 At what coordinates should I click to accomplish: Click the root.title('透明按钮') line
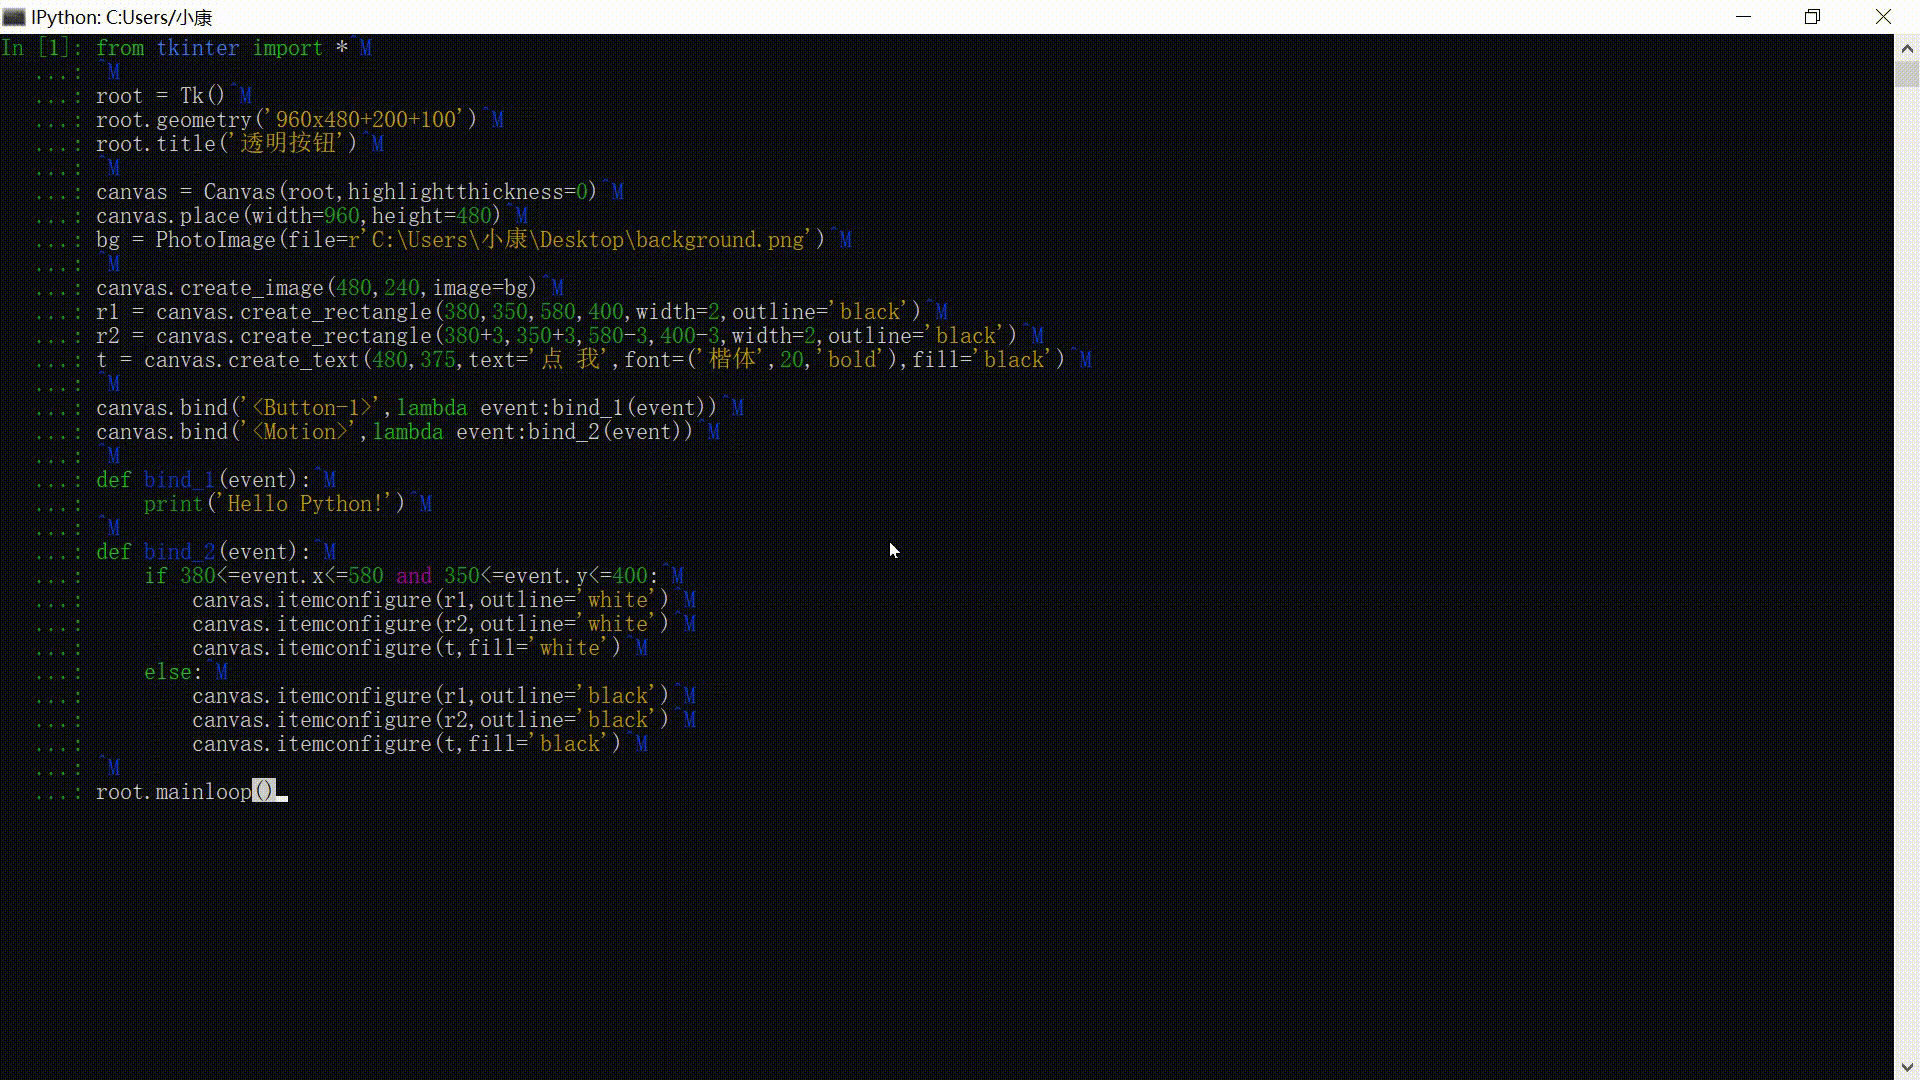click(226, 144)
